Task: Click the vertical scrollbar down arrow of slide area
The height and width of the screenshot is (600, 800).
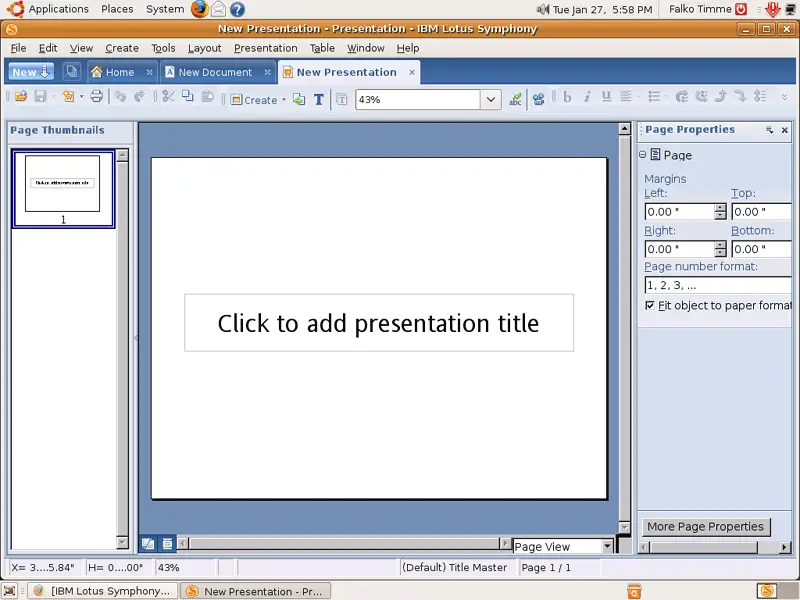Action: pos(624,527)
